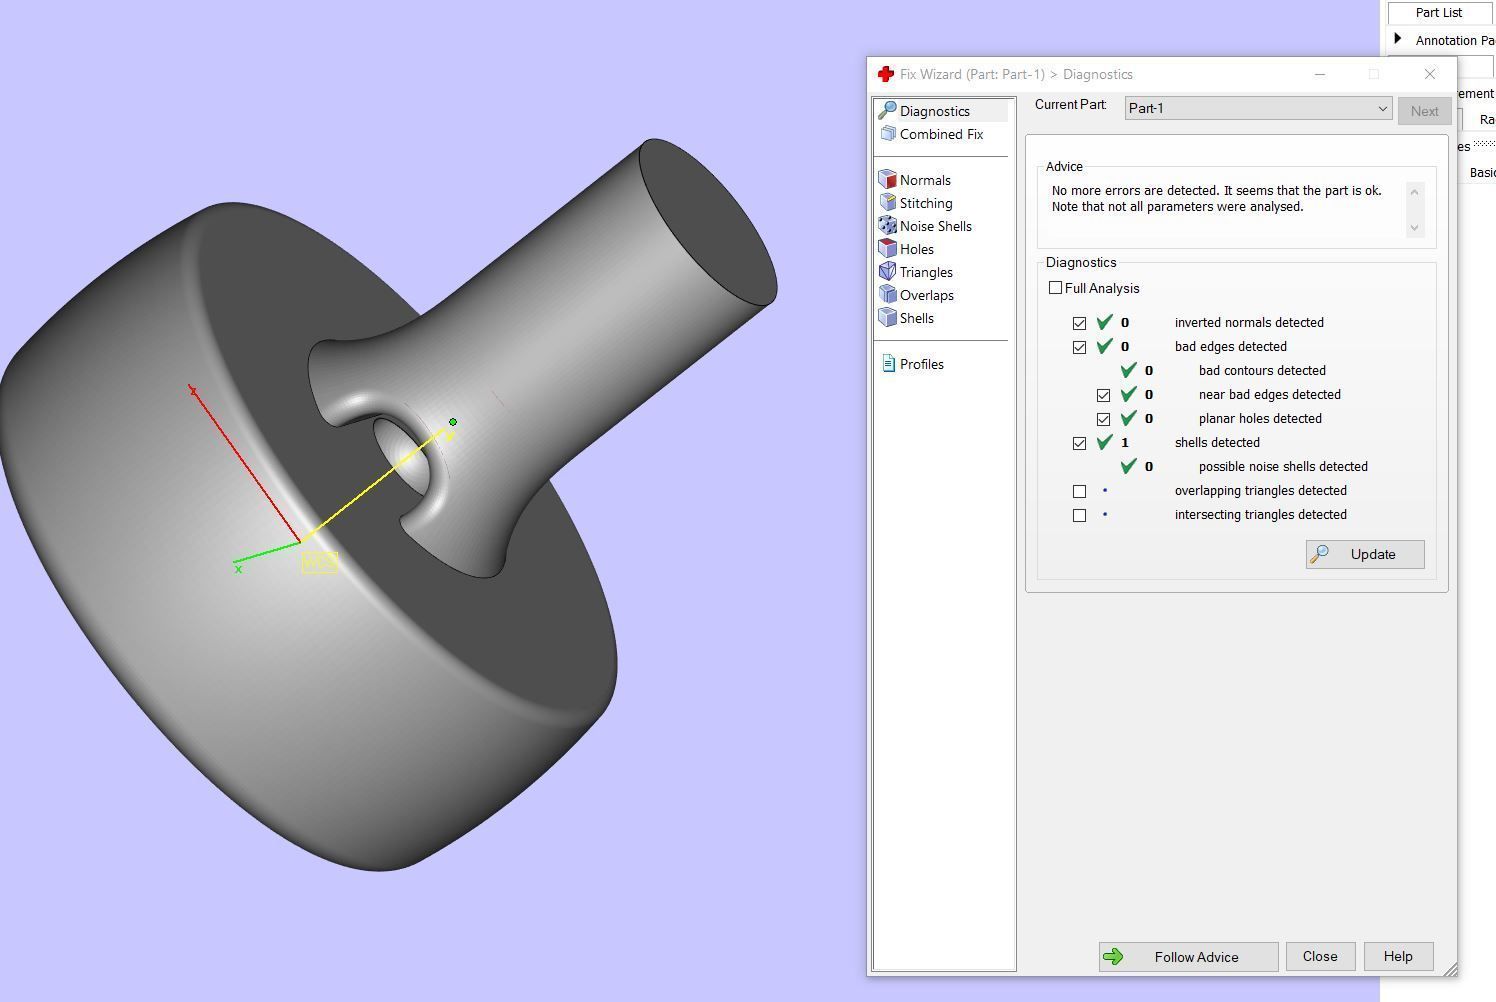Uncheck shells detected checkbox
The width and height of the screenshot is (1496, 1002).
click(x=1079, y=443)
